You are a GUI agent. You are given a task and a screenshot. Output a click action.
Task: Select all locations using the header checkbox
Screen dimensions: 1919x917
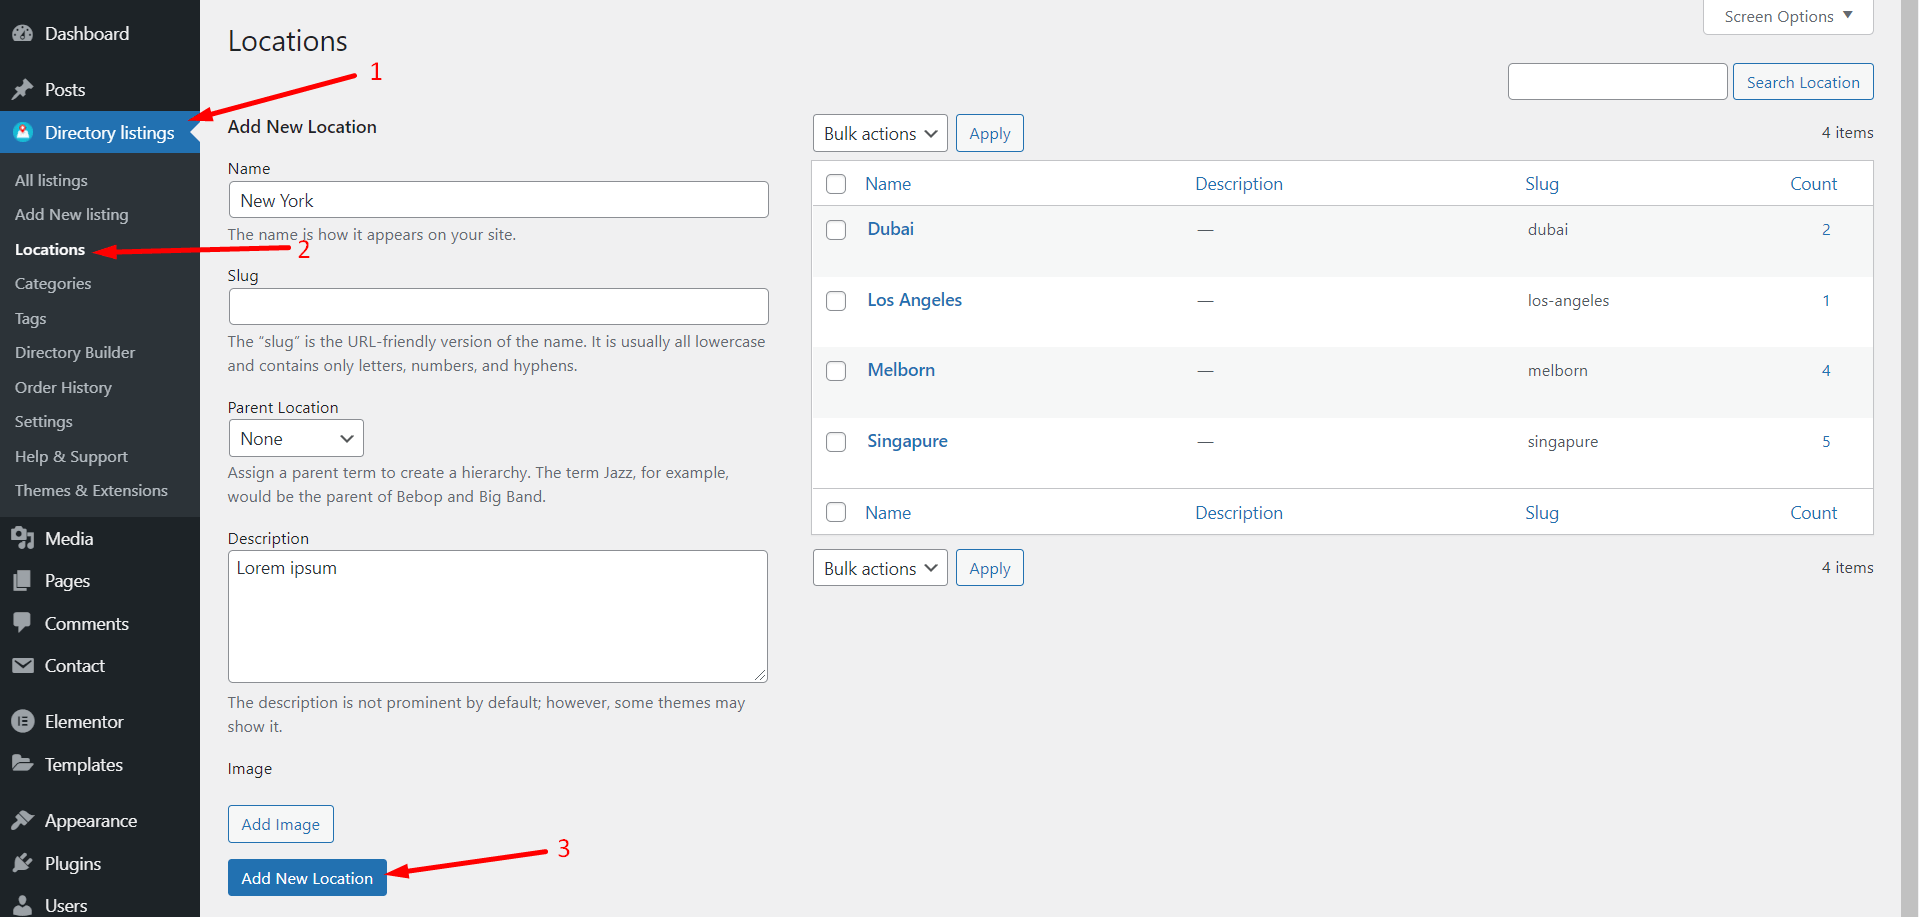(836, 184)
